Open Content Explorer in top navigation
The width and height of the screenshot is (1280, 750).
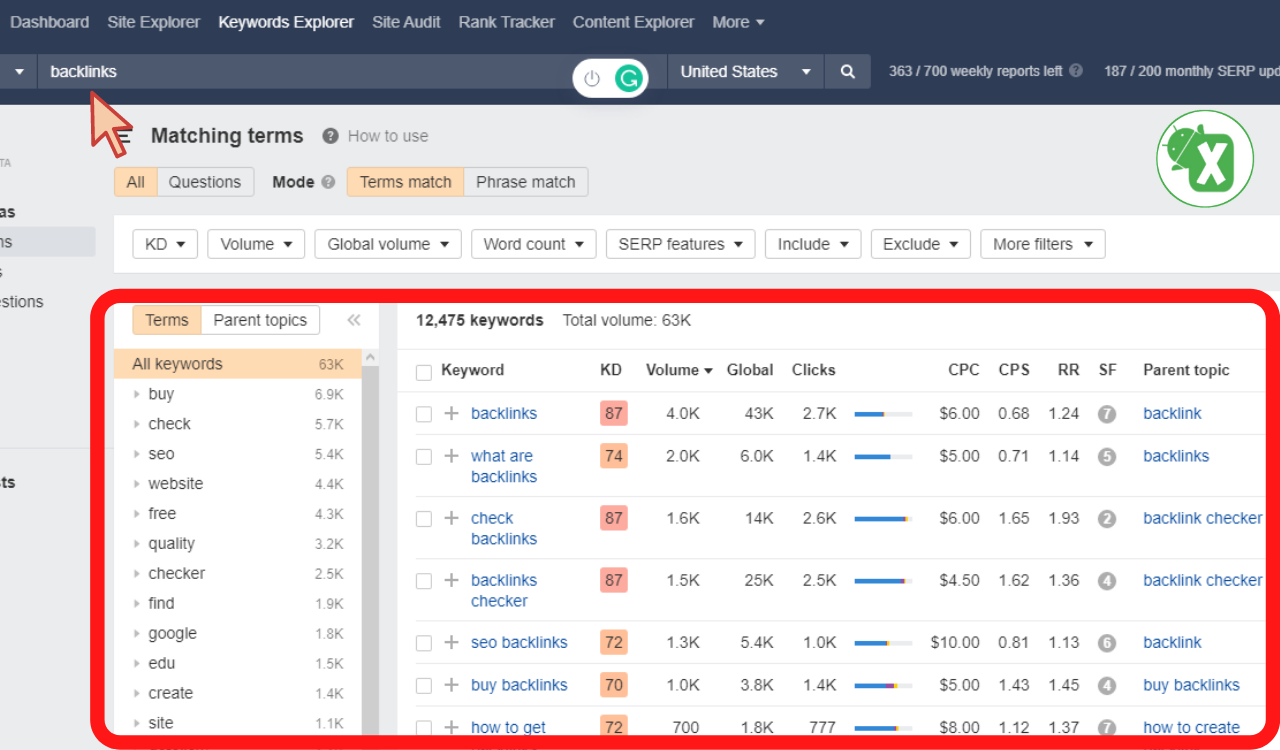click(x=633, y=22)
